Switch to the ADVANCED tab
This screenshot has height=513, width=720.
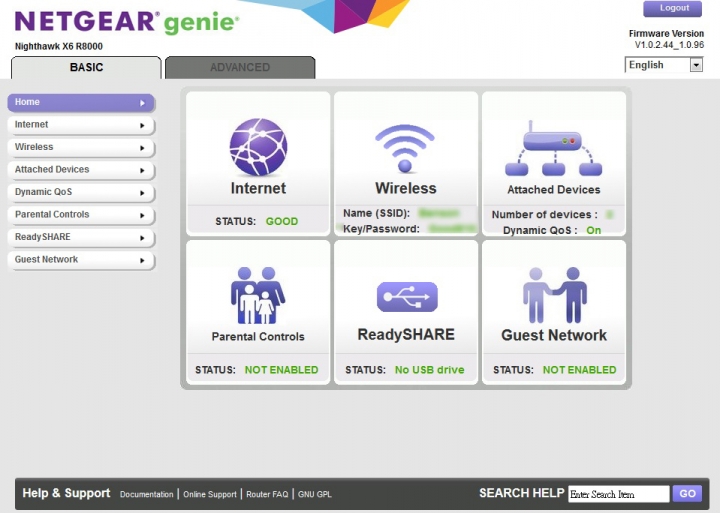tap(240, 68)
